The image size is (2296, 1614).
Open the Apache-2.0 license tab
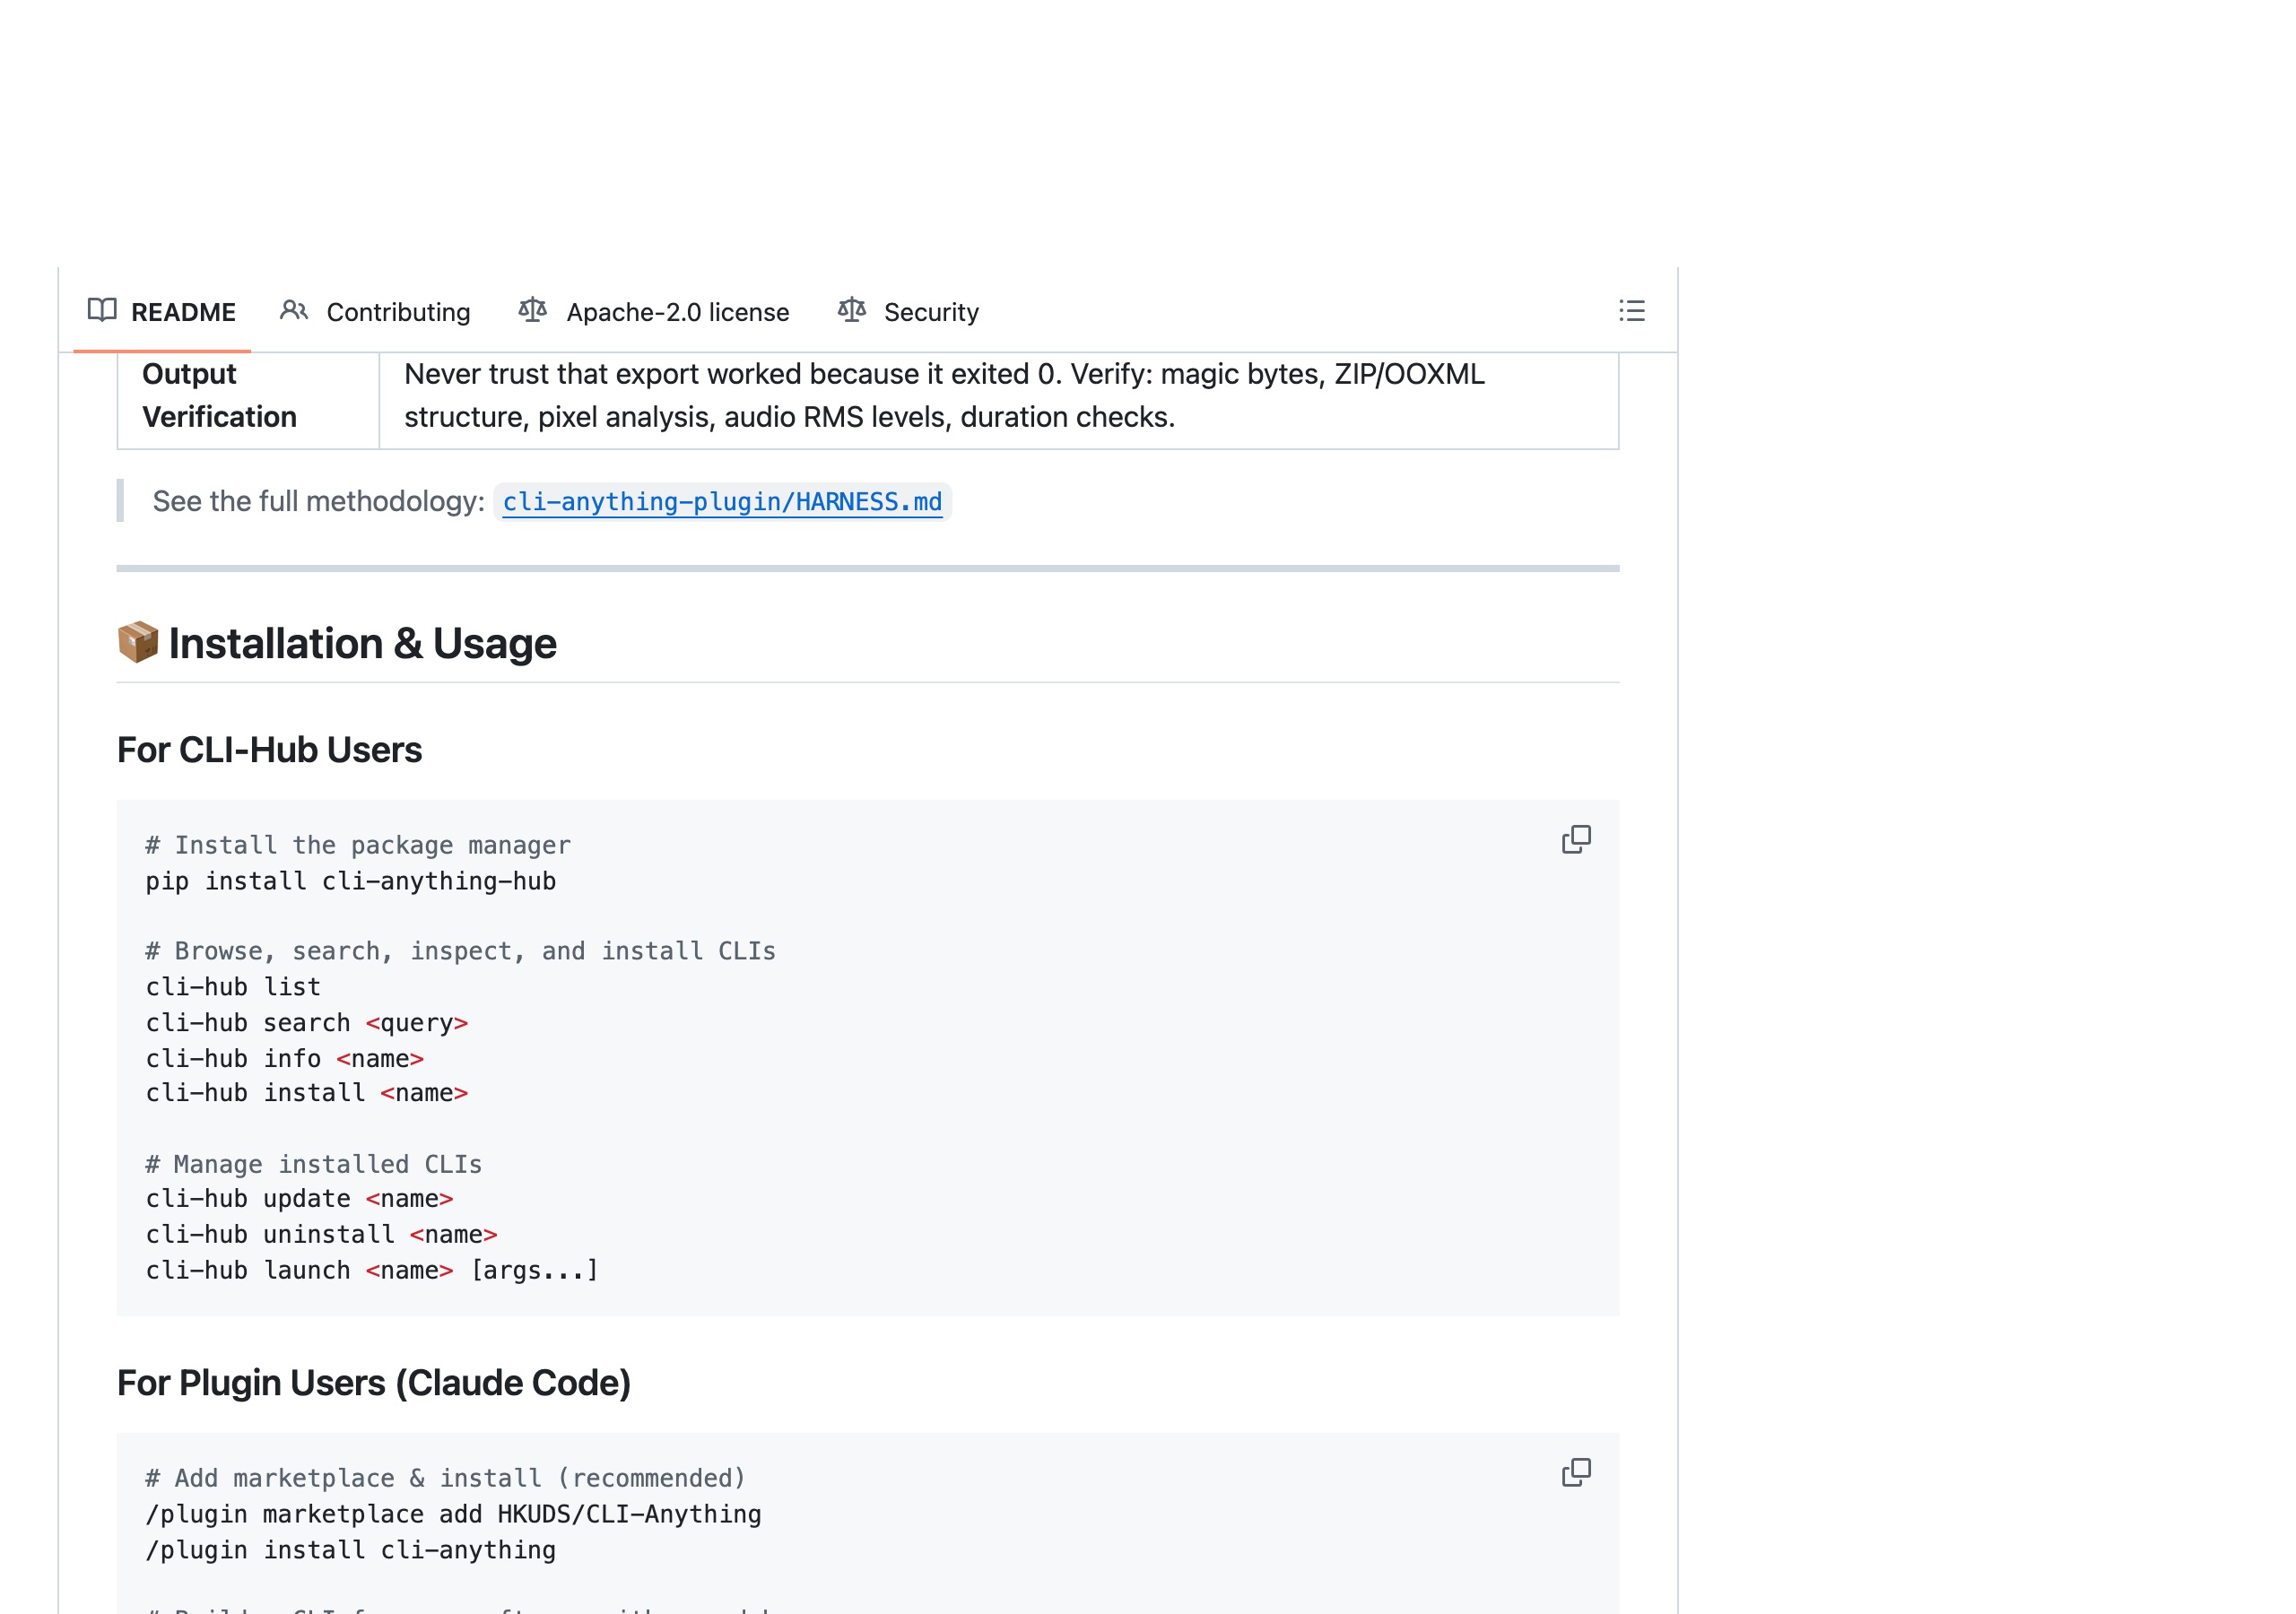click(x=654, y=312)
